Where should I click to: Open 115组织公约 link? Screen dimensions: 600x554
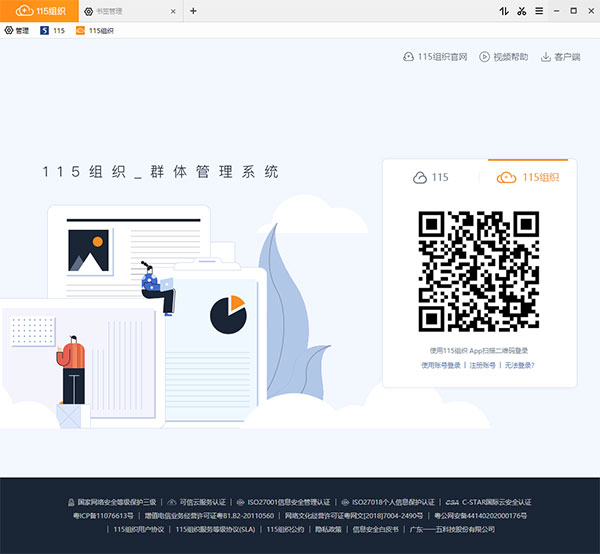click(x=285, y=530)
